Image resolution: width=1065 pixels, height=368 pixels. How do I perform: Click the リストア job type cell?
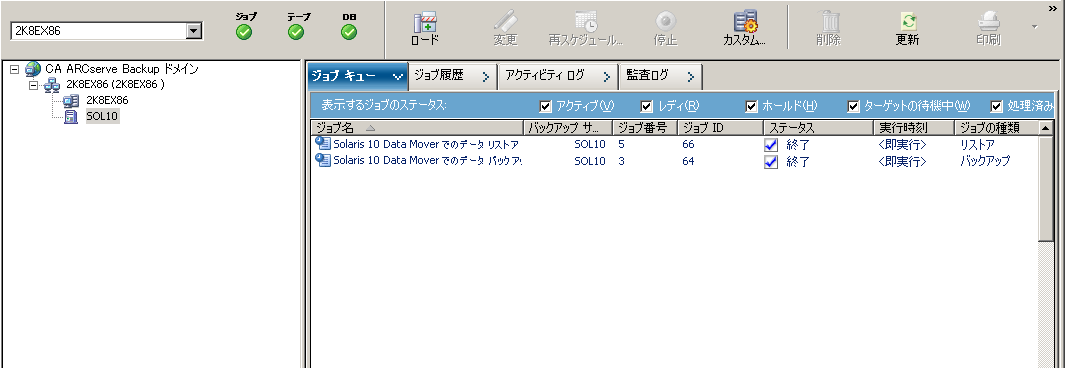[x=977, y=145]
